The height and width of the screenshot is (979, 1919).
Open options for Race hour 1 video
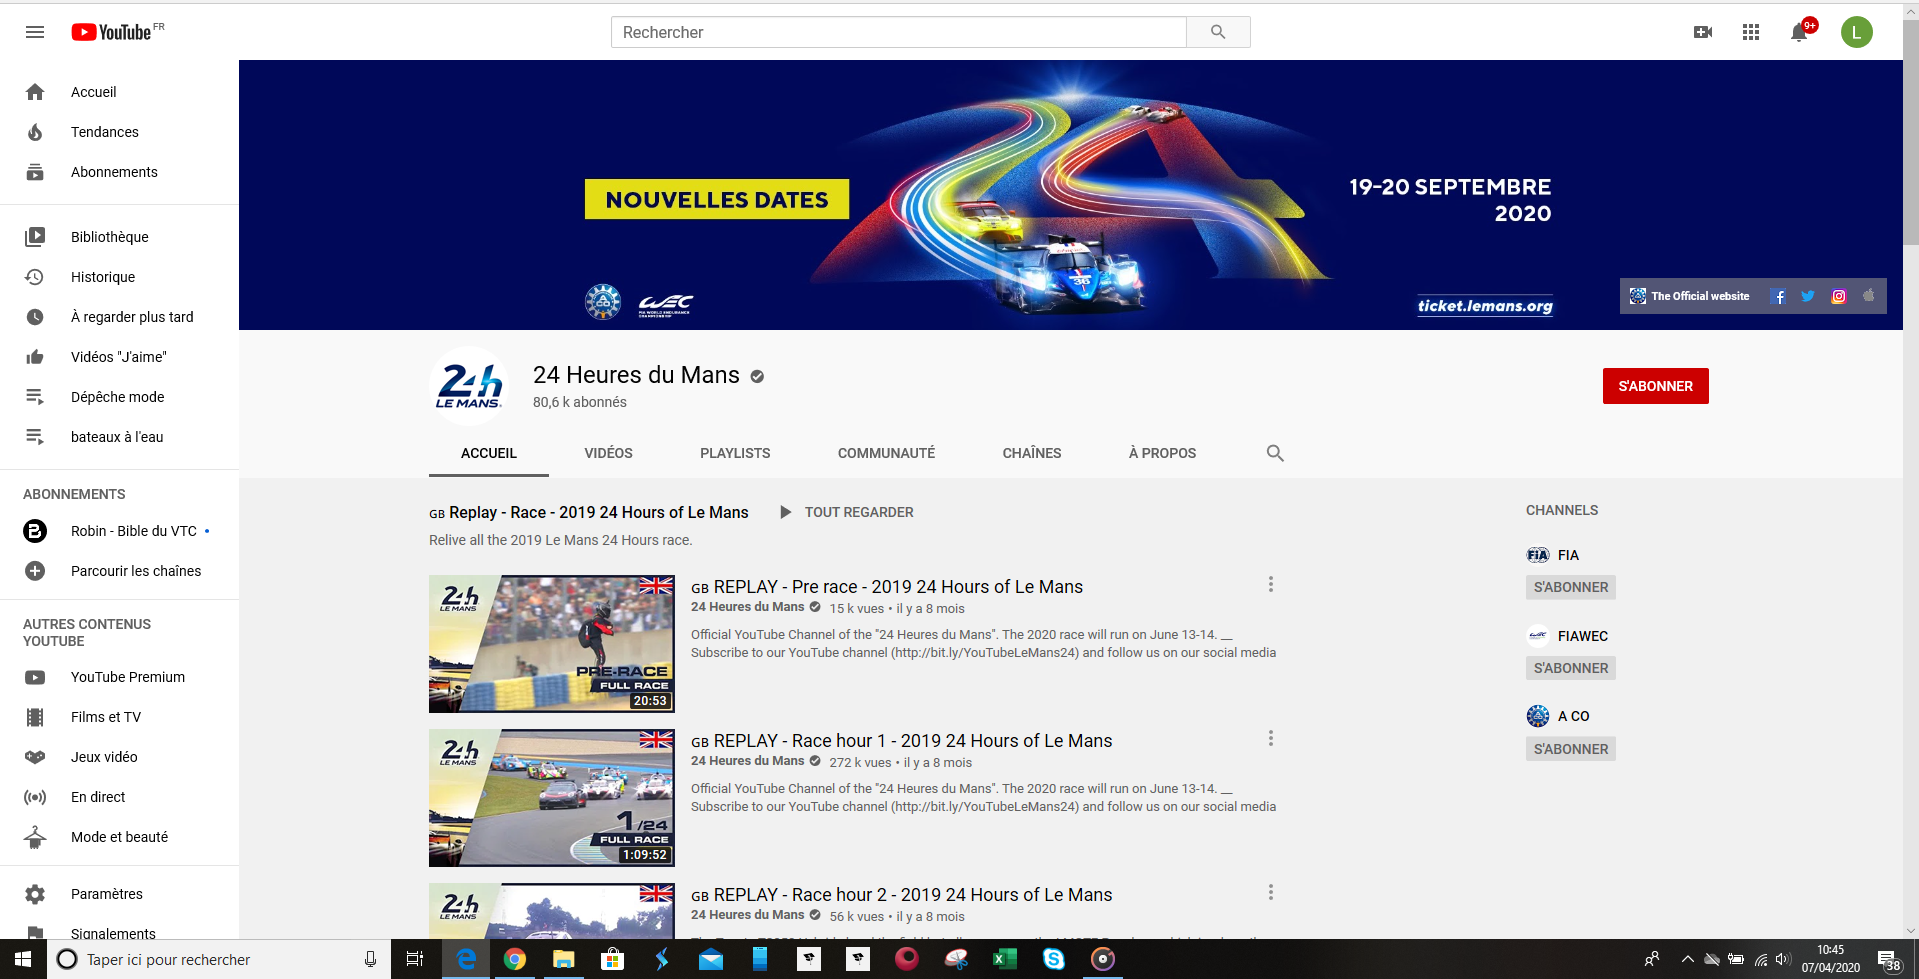(1271, 739)
